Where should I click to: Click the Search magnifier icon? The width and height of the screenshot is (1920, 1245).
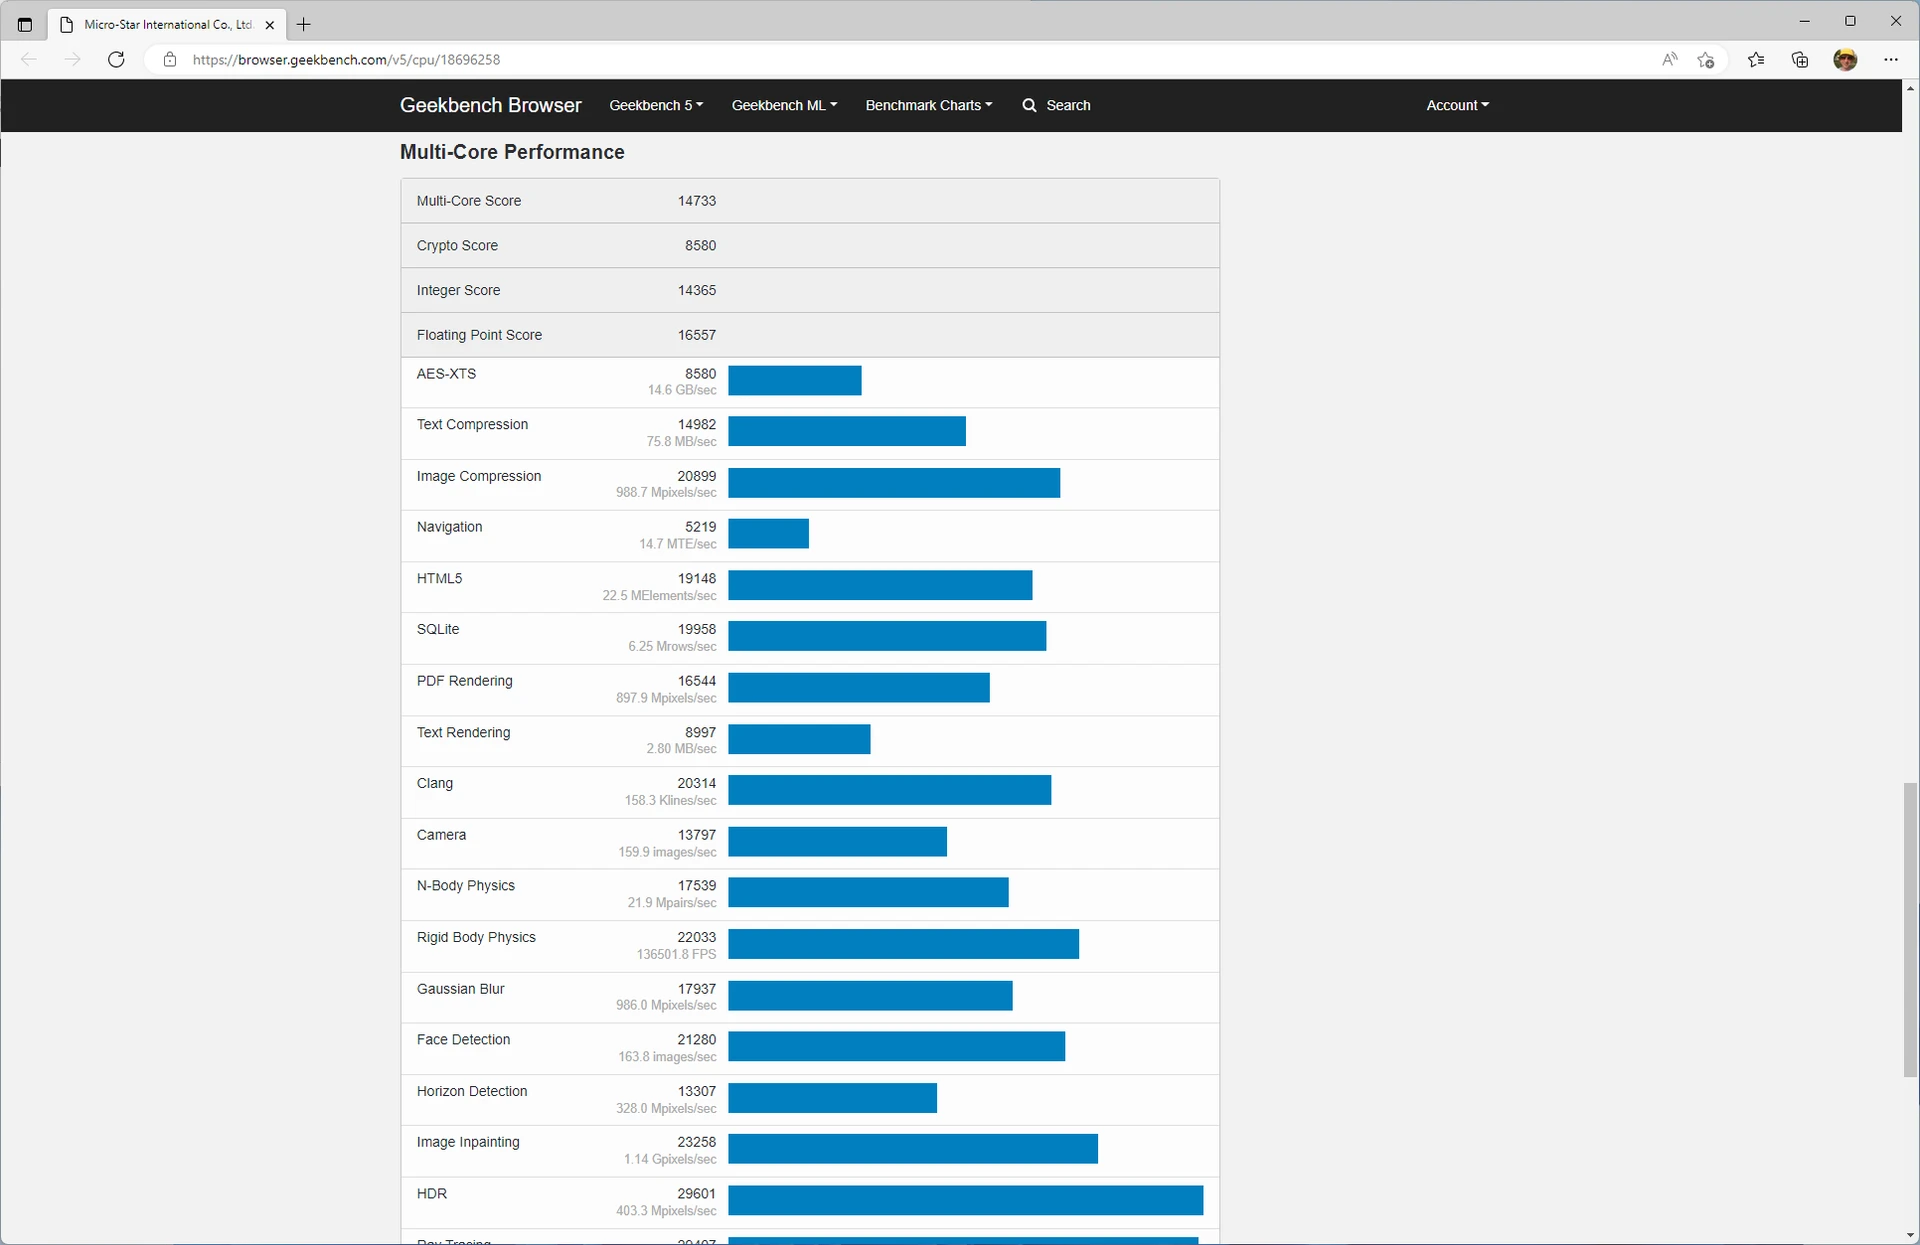coord(1029,105)
